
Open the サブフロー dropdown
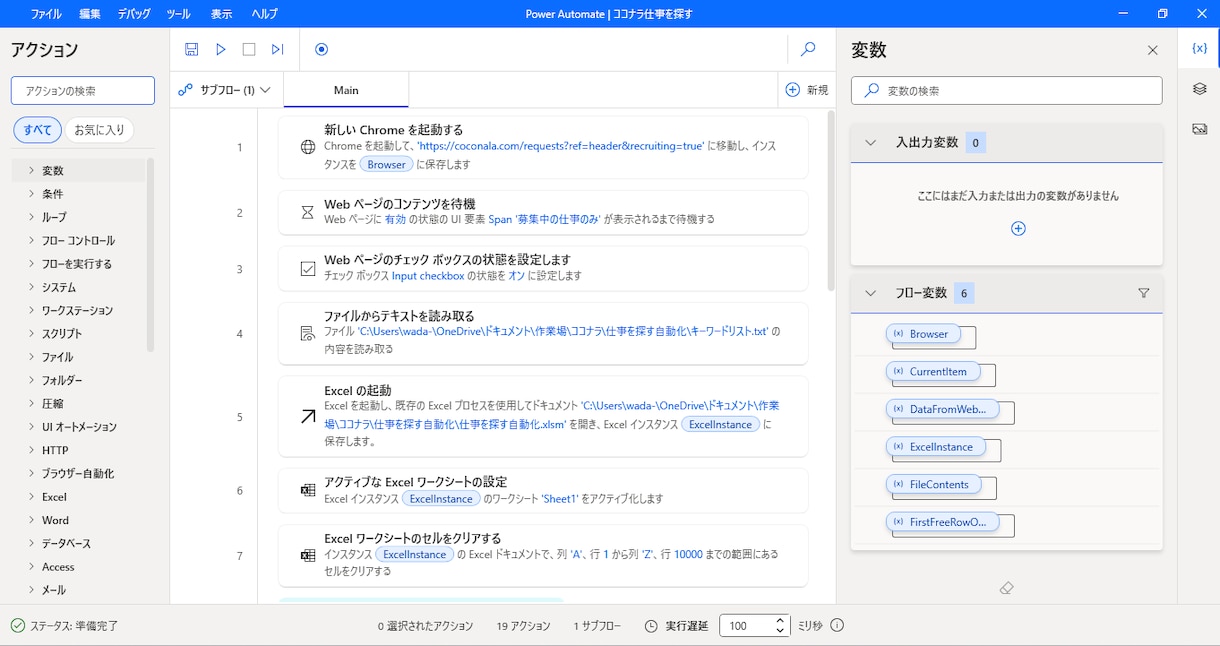click(225, 90)
